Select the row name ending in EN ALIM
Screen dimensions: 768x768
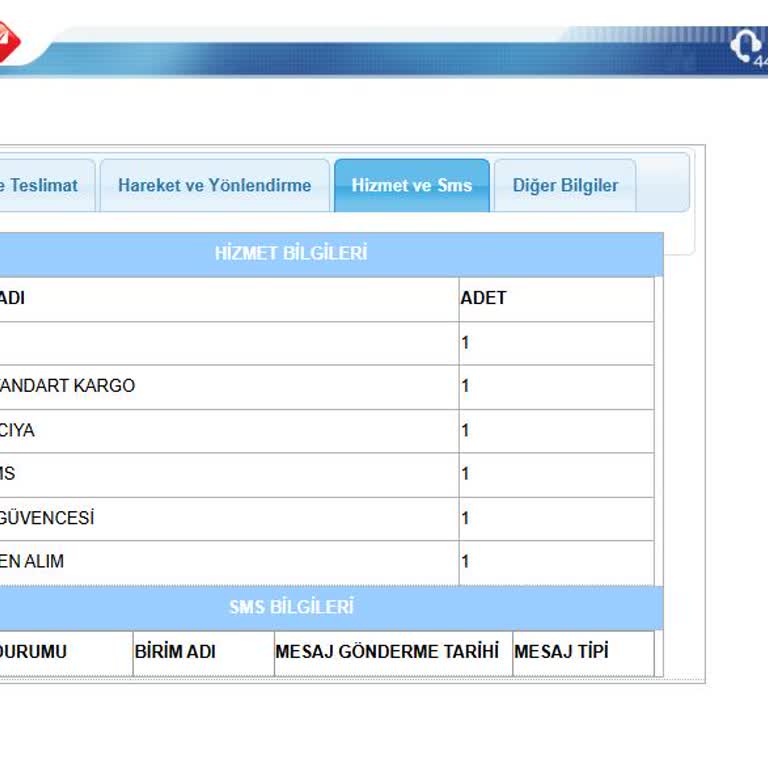(32, 561)
